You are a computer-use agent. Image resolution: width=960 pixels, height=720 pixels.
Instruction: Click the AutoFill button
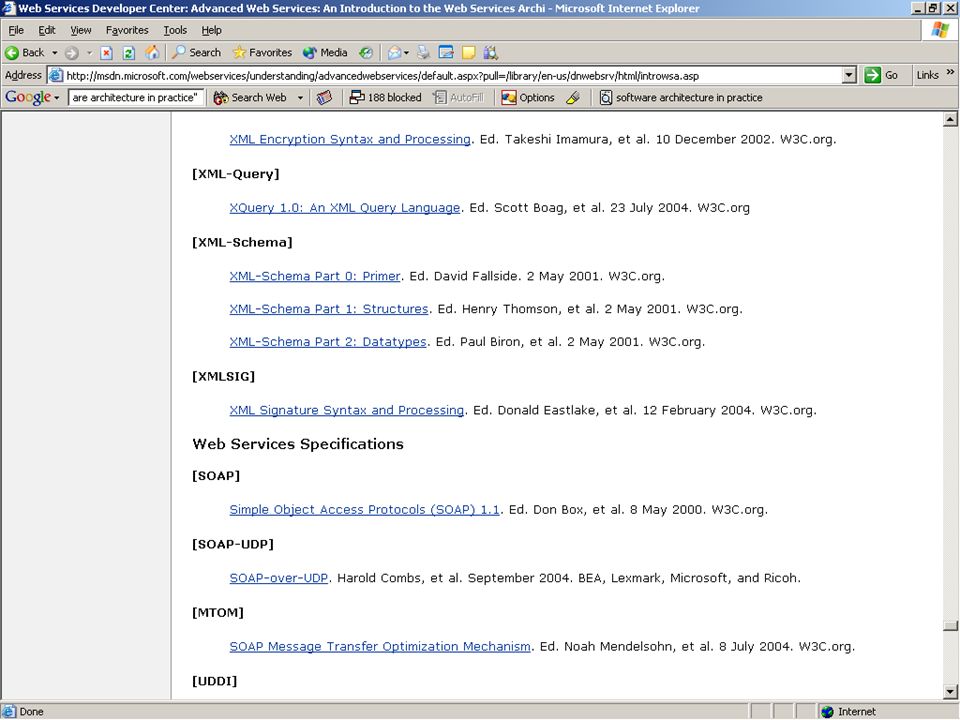(458, 97)
